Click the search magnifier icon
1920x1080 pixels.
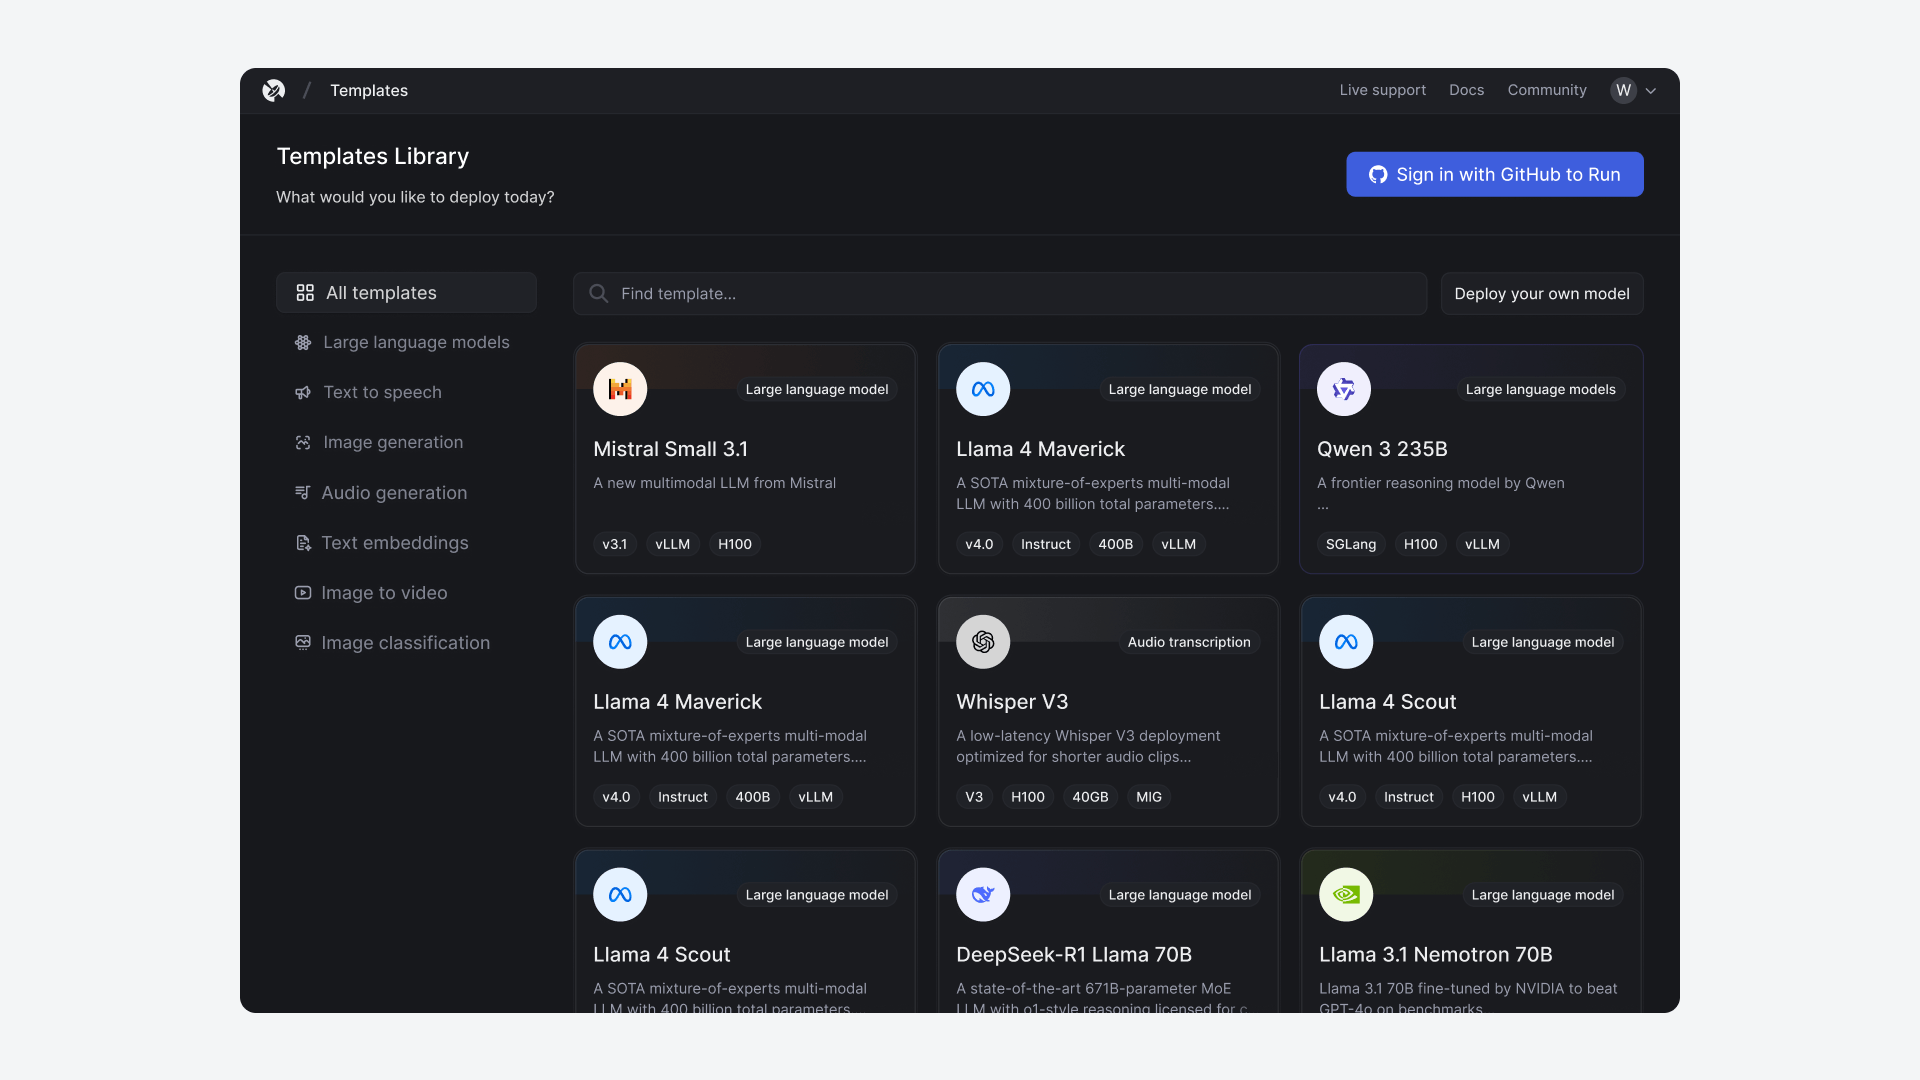click(599, 294)
